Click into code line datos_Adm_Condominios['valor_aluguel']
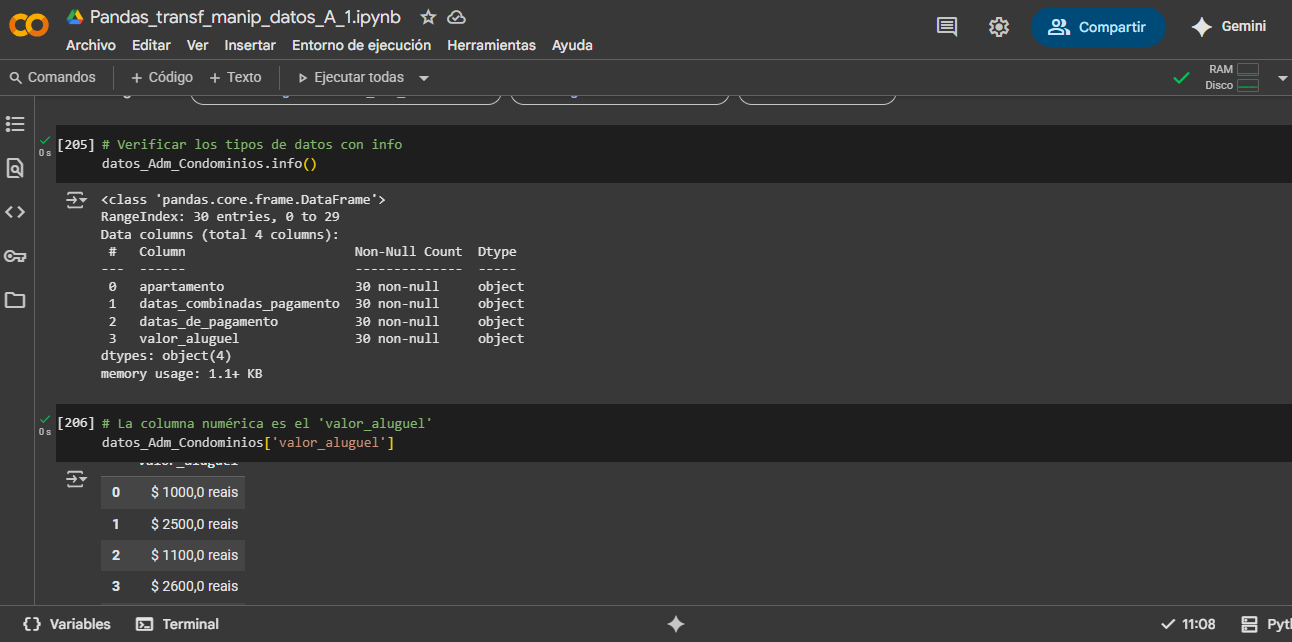The width and height of the screenshot is (1292, 642). [x=248, y=441]
